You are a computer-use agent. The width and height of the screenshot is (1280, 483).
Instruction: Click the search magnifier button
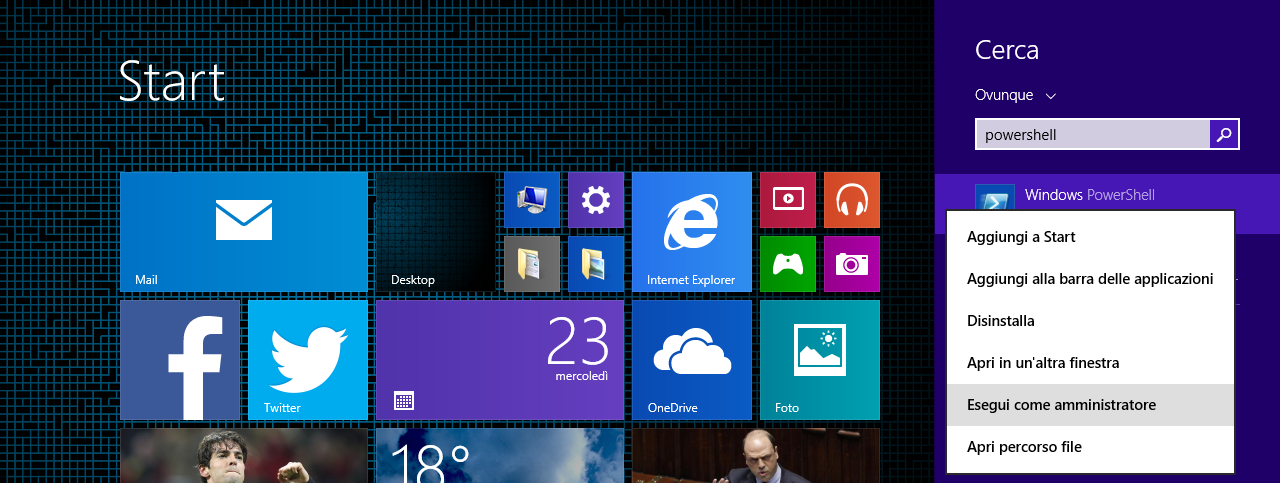(1225, 134)
